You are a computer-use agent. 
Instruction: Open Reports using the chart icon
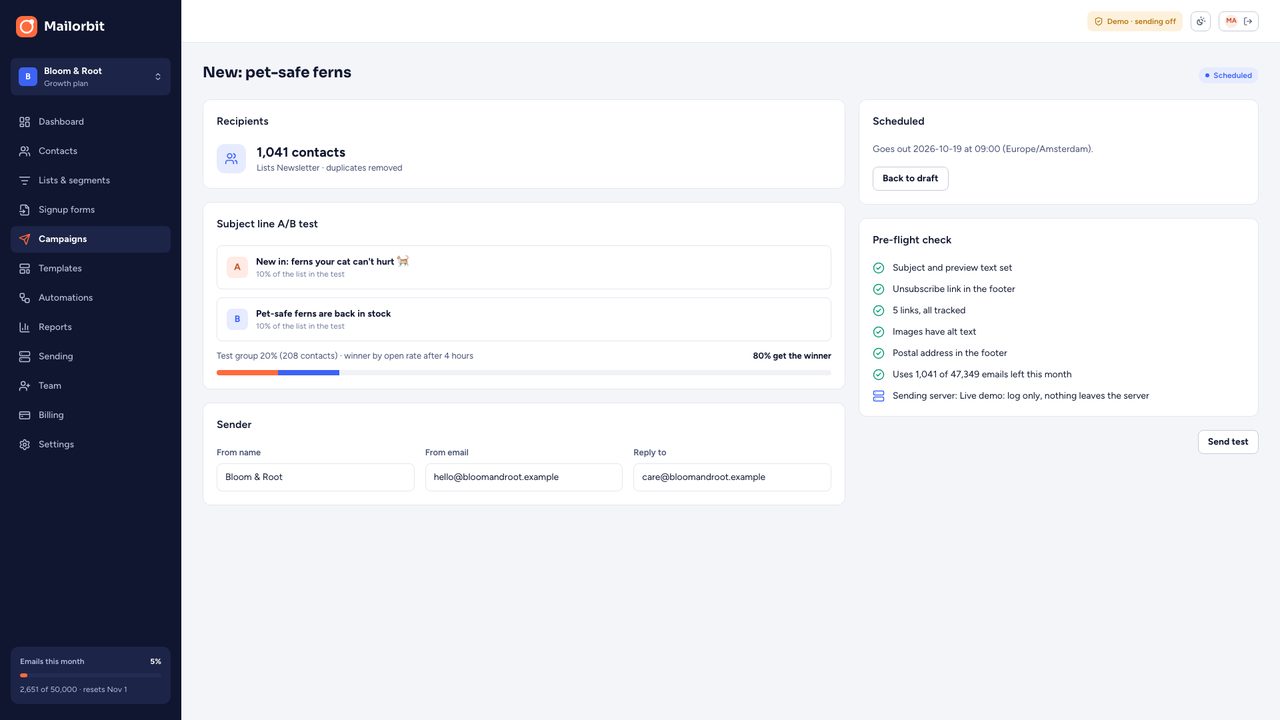(x=25, y=327)
